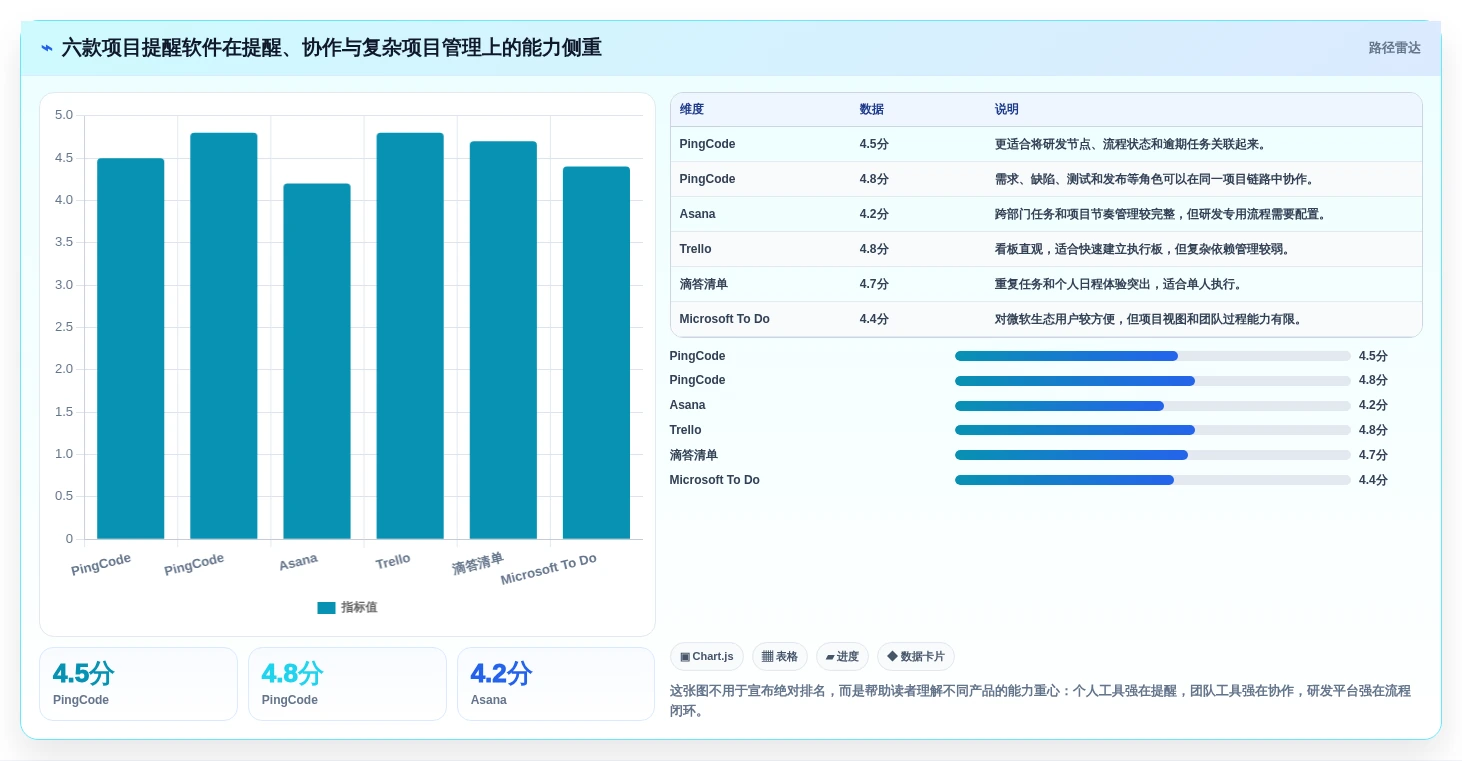Click the 滴答清单 progress bar
The image size is (1462, 761).
[1153, 455]
